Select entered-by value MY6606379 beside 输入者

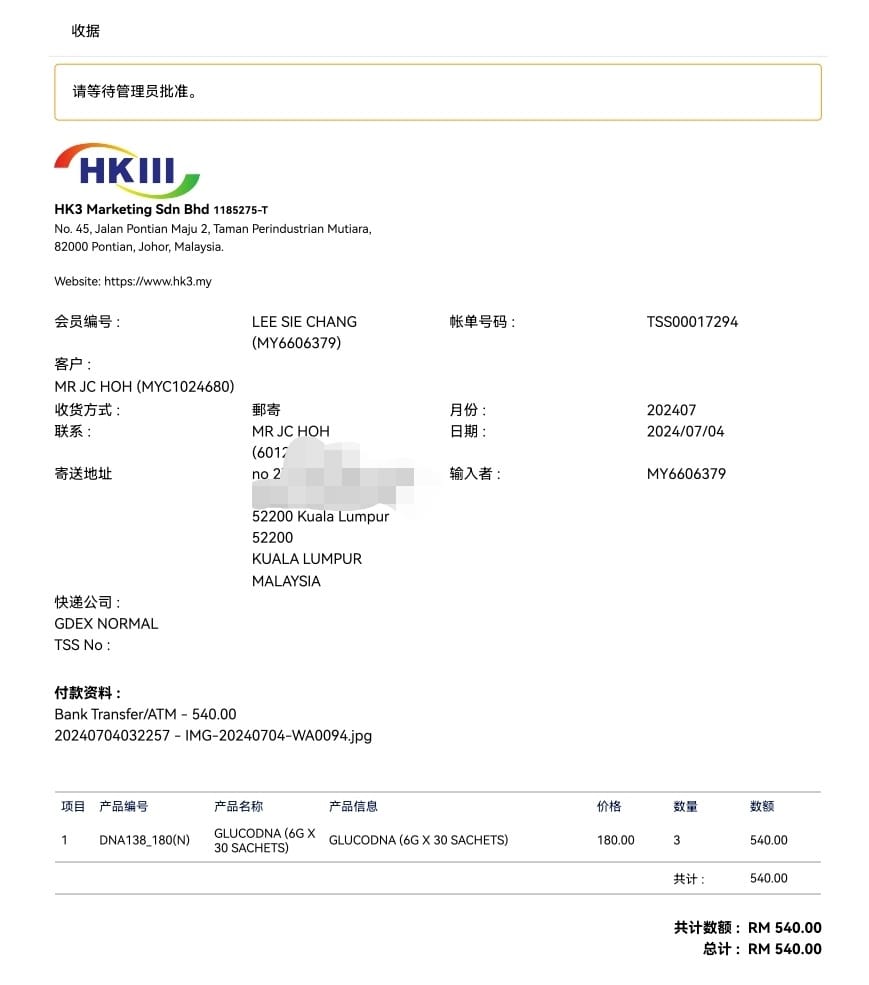pos(686,474)
